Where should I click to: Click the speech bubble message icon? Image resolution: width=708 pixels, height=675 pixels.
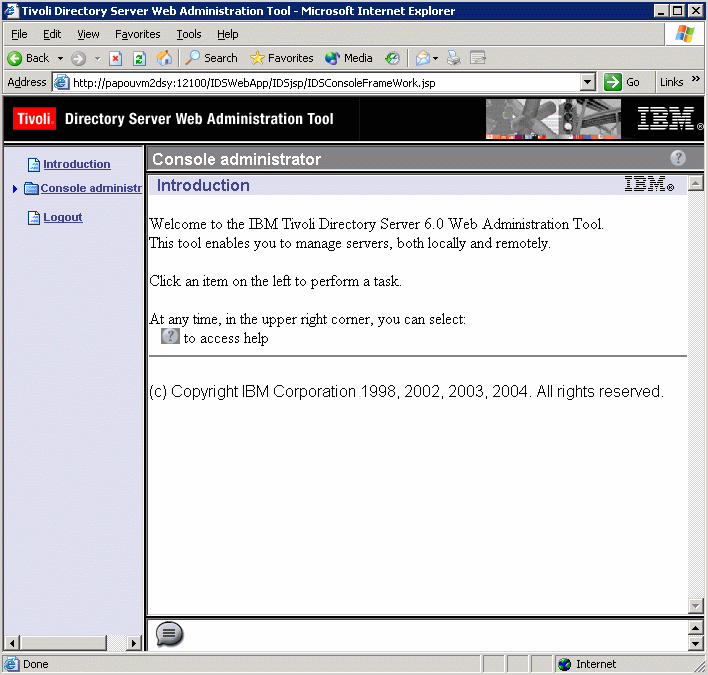[169, 634]
